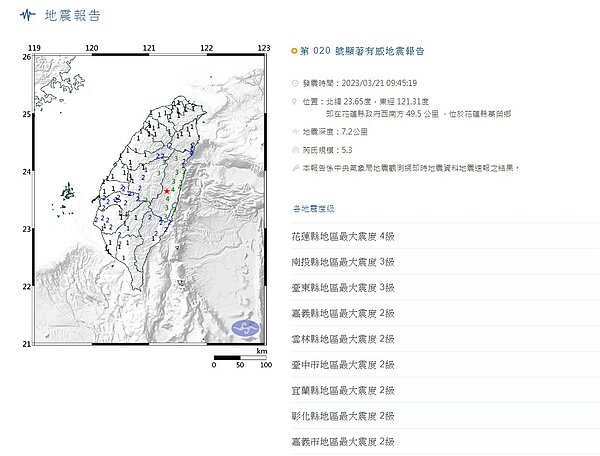600x456 pixels.
Task: Select the note starting with 本報告
Action: (411, 168)
